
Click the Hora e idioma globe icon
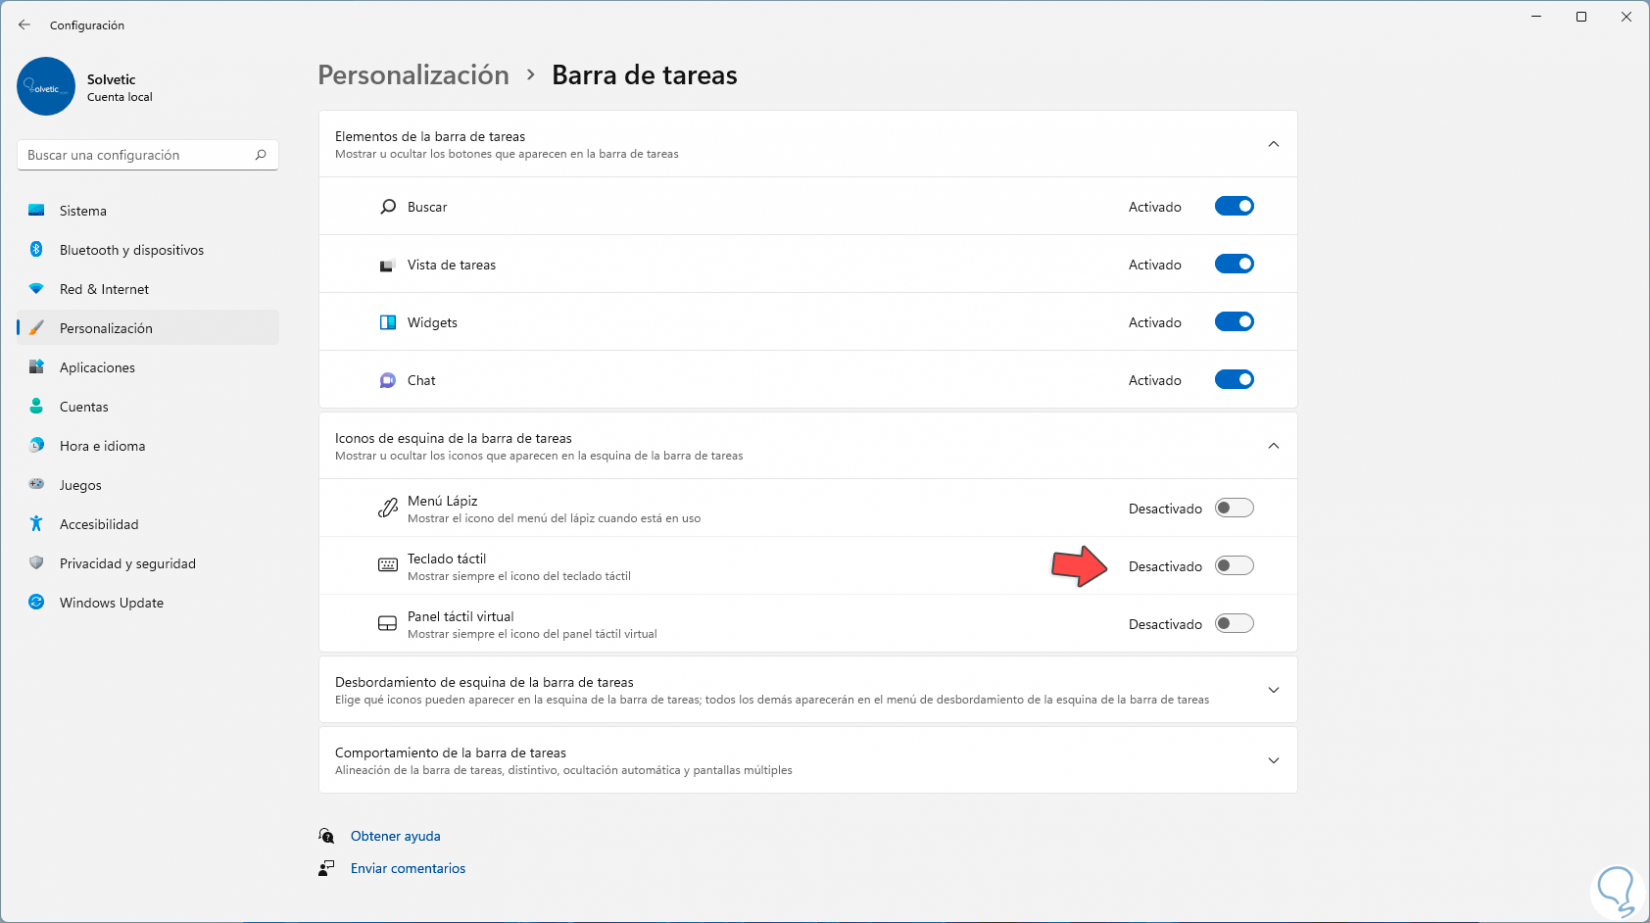[x=36, y=445]
